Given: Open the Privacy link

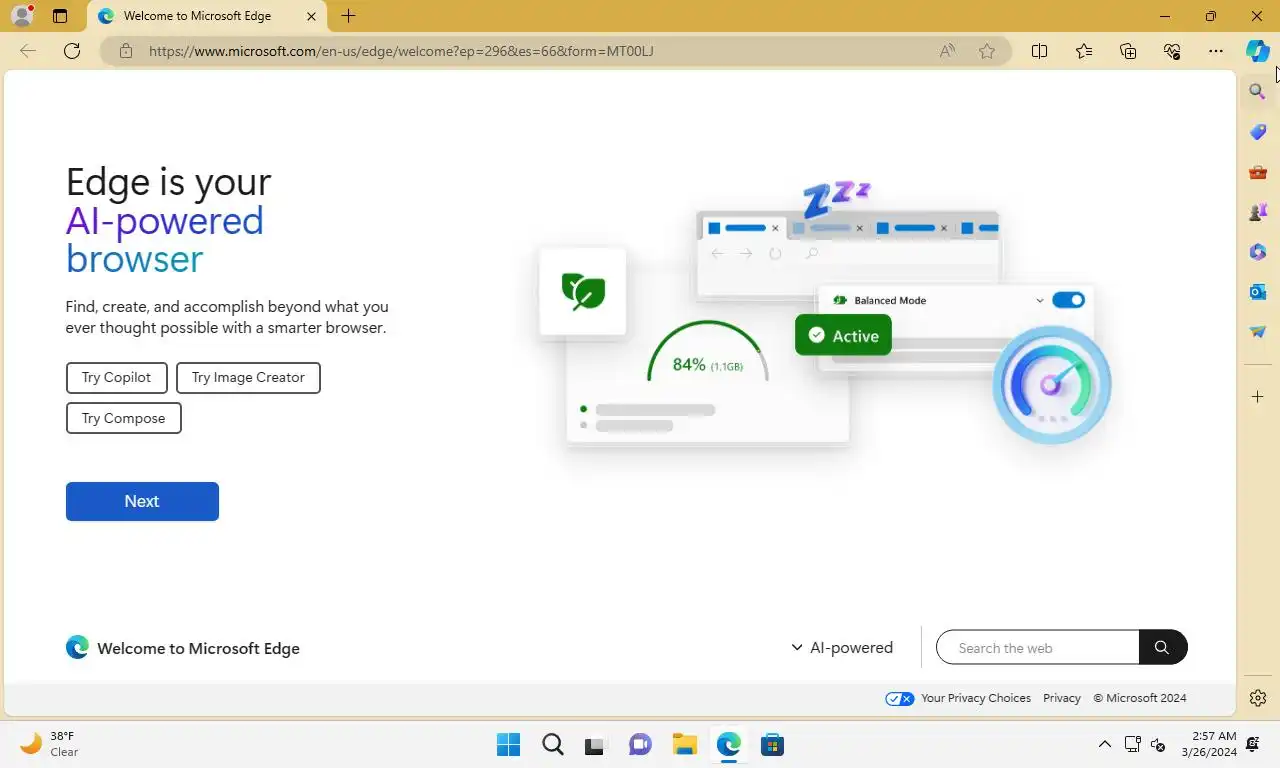Looking at the screenshot, I should coord(1062,698).
